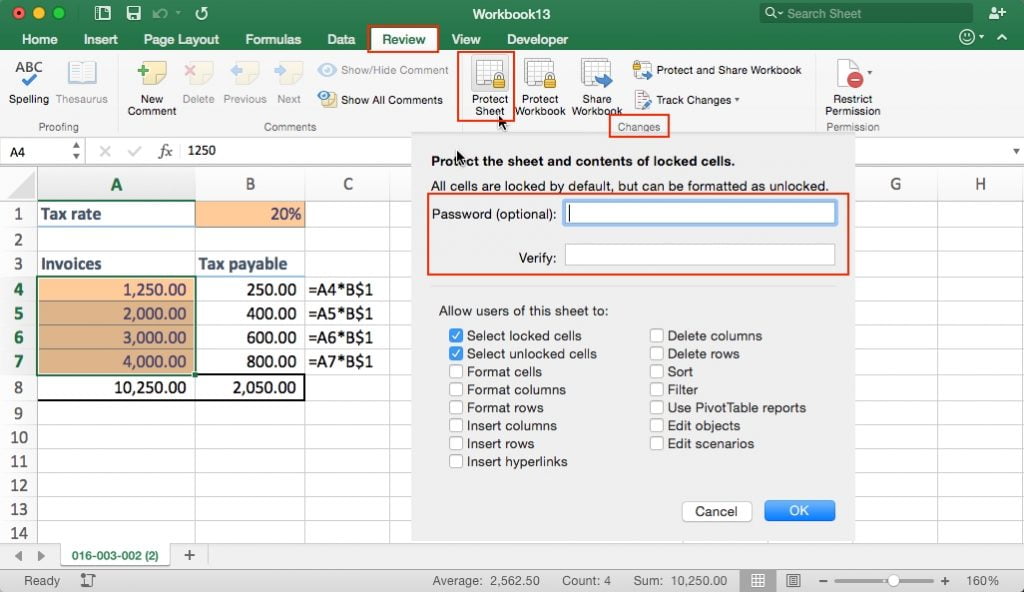1024x592 pixels.
Task: Check the Filter option
Action: click(x=656, y=389)
